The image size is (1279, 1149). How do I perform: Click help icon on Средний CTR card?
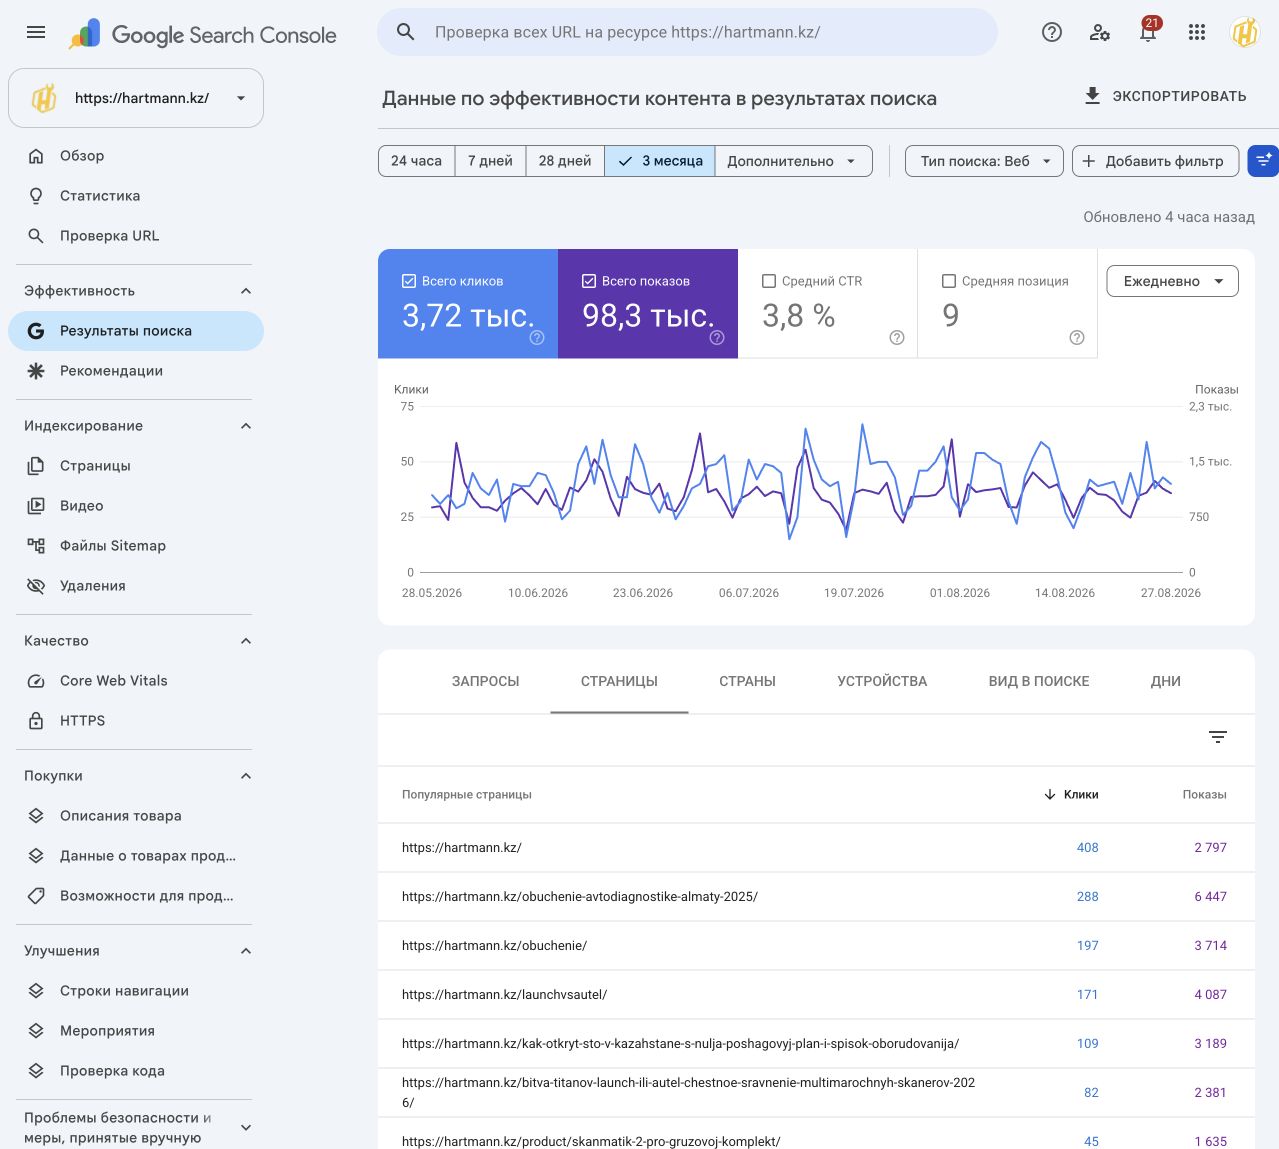coord(897,338)
